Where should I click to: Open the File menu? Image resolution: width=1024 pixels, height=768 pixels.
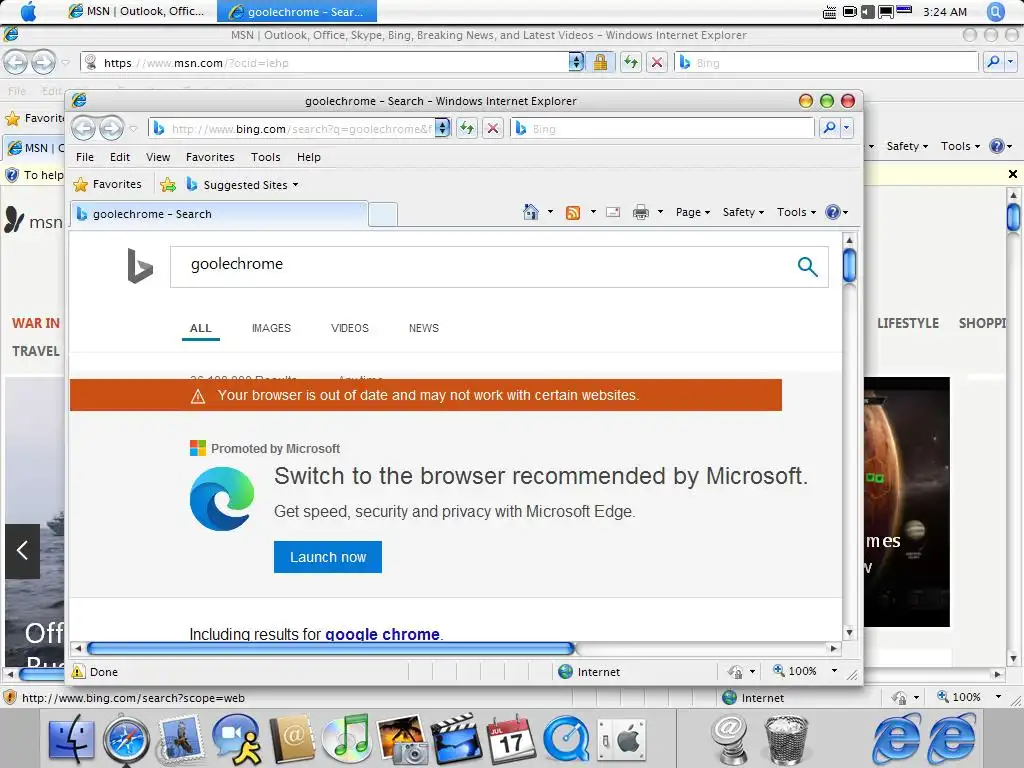(85, 157)
